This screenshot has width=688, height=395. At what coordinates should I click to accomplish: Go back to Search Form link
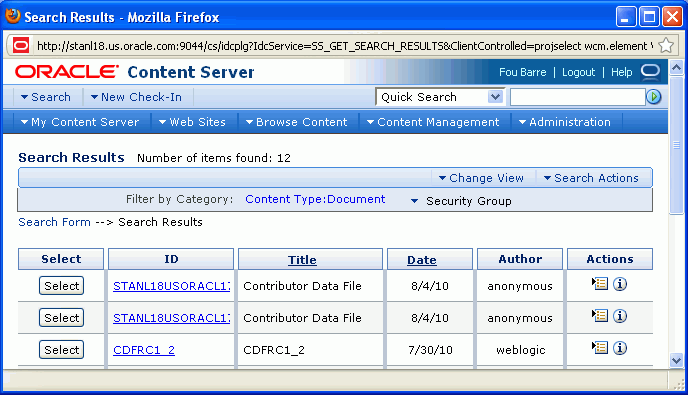pos(54,222)
